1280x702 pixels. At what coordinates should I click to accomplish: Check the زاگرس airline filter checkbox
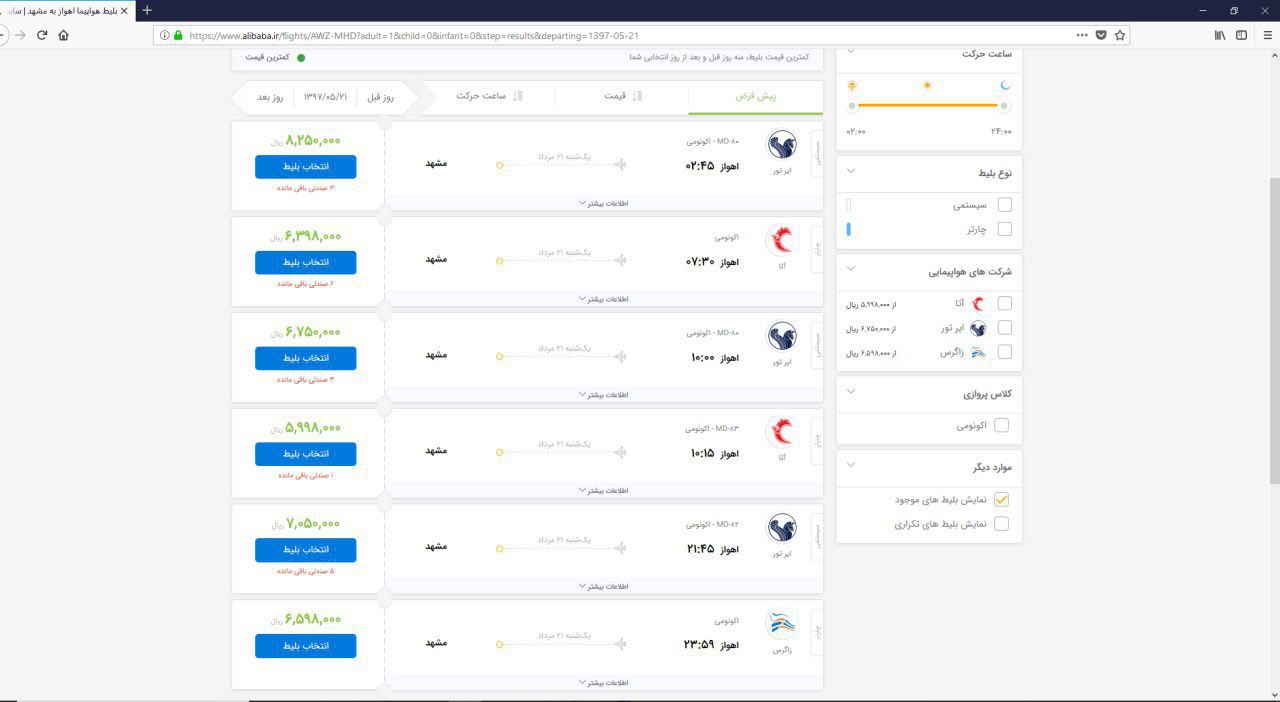coord(1004,352)
